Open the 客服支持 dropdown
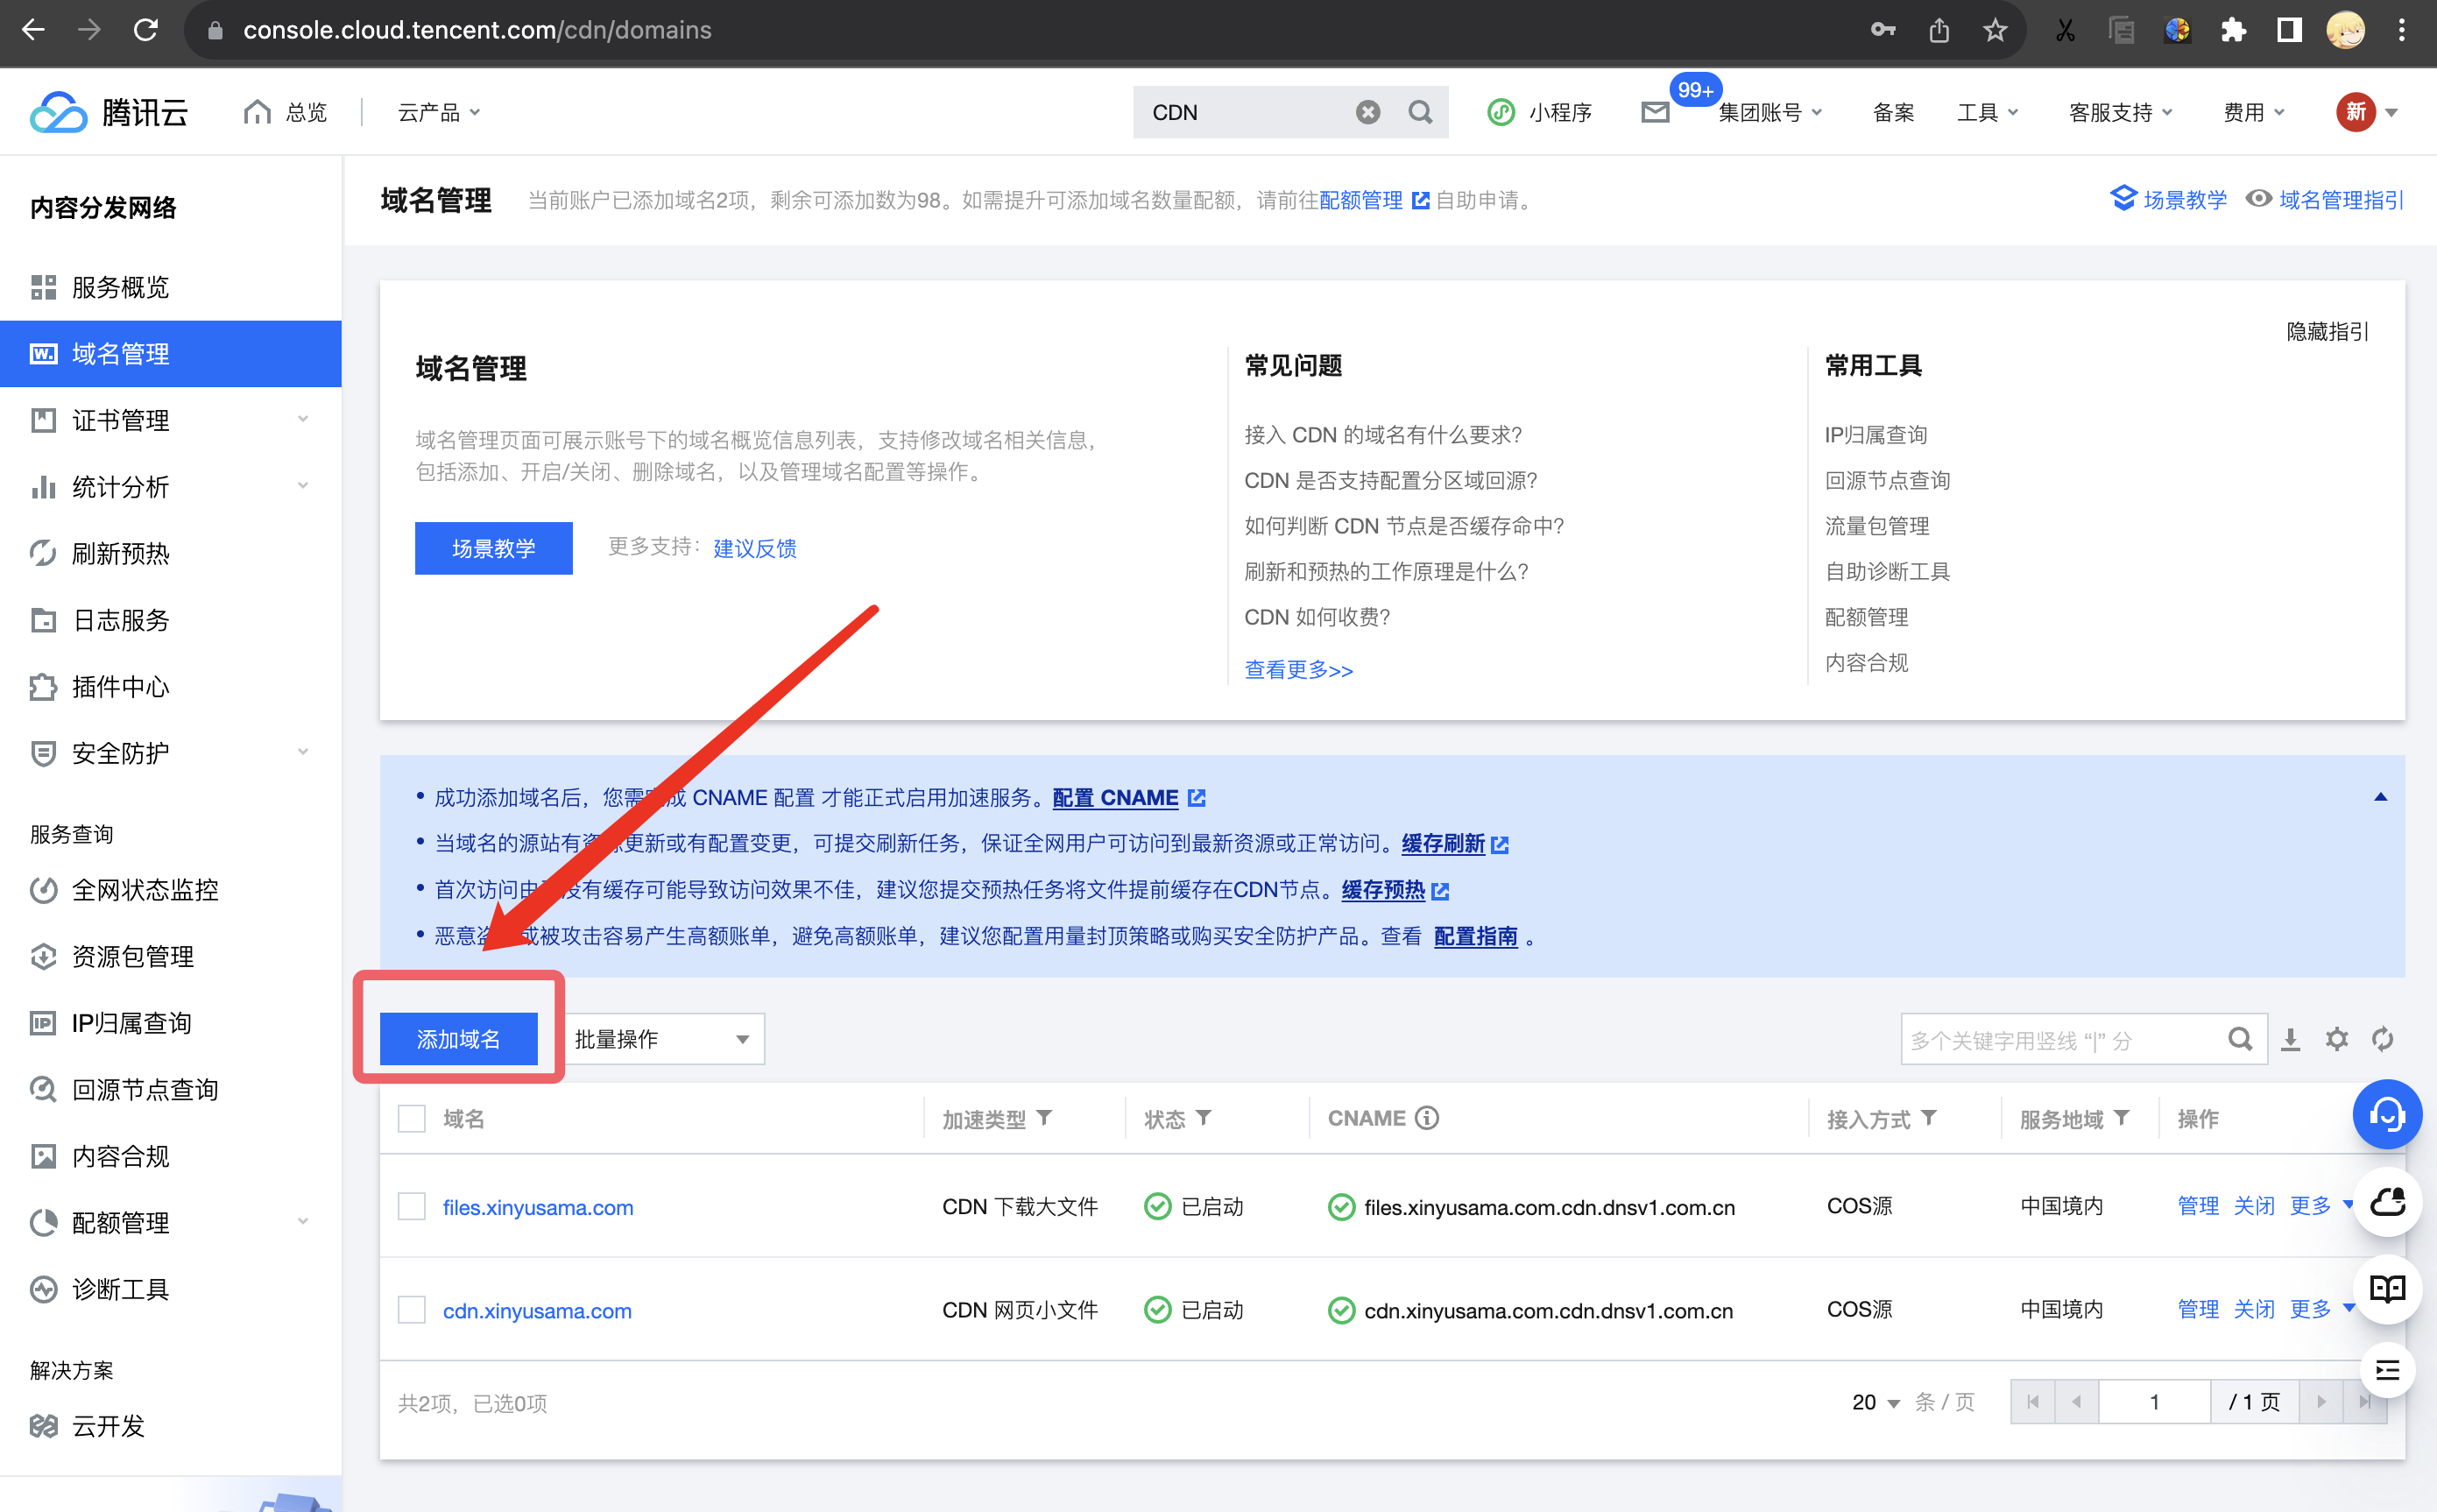This screenshot has height=1512, width=2437. (x=2120, y=112)
